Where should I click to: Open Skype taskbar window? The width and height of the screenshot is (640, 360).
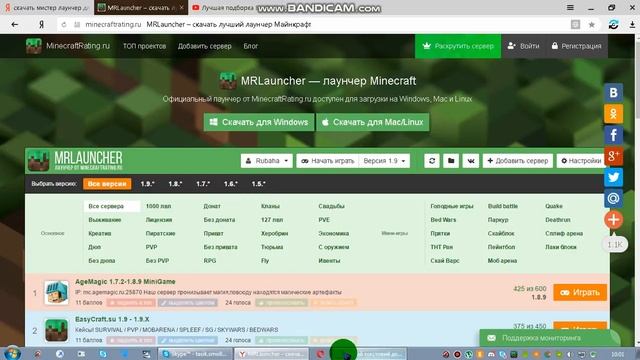pos(195,354)
